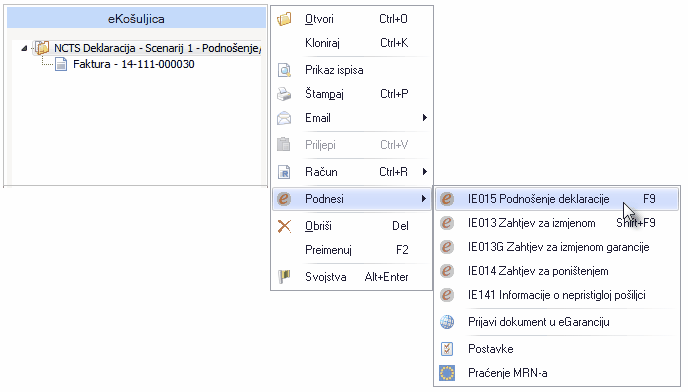Click the Štampaj printer icon
The height and width of the screenshot is (392, 688).
click(284, 94)
